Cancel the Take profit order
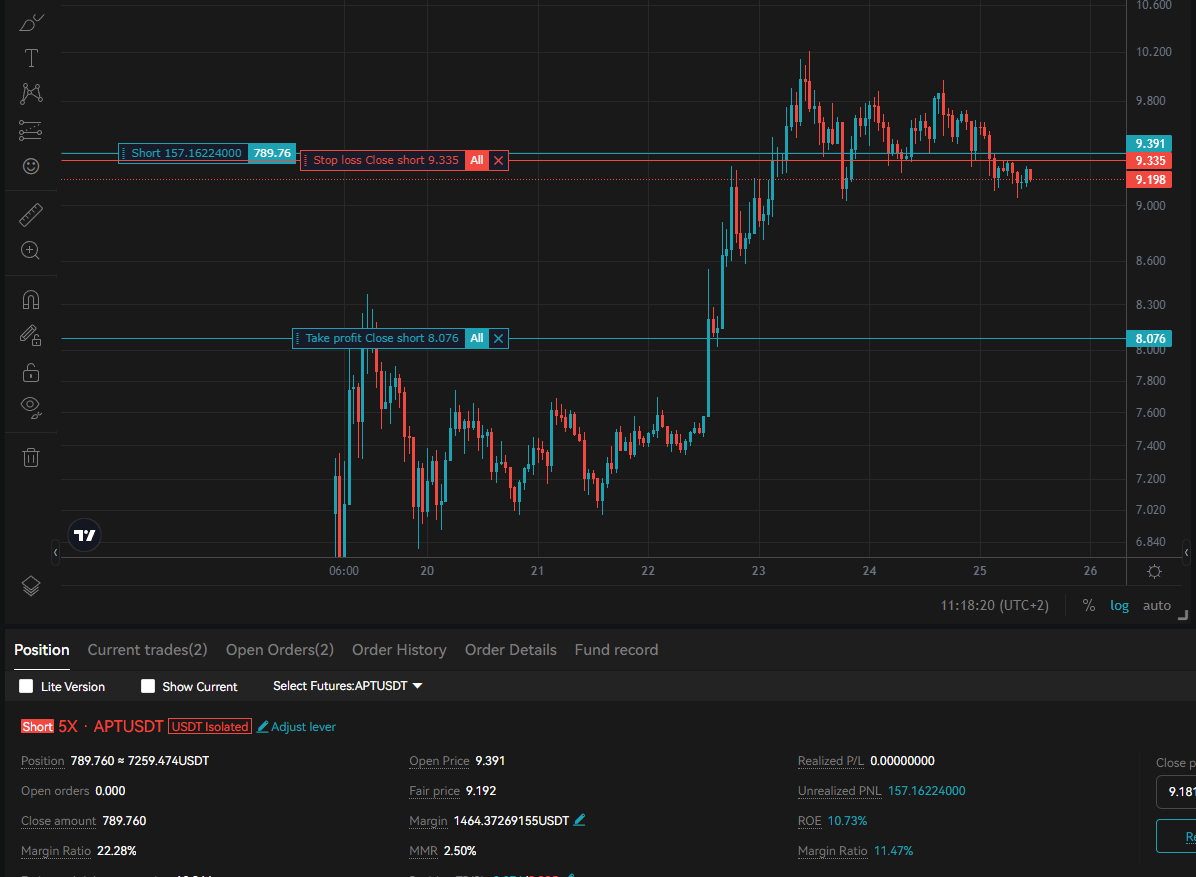 pos(498,338)
